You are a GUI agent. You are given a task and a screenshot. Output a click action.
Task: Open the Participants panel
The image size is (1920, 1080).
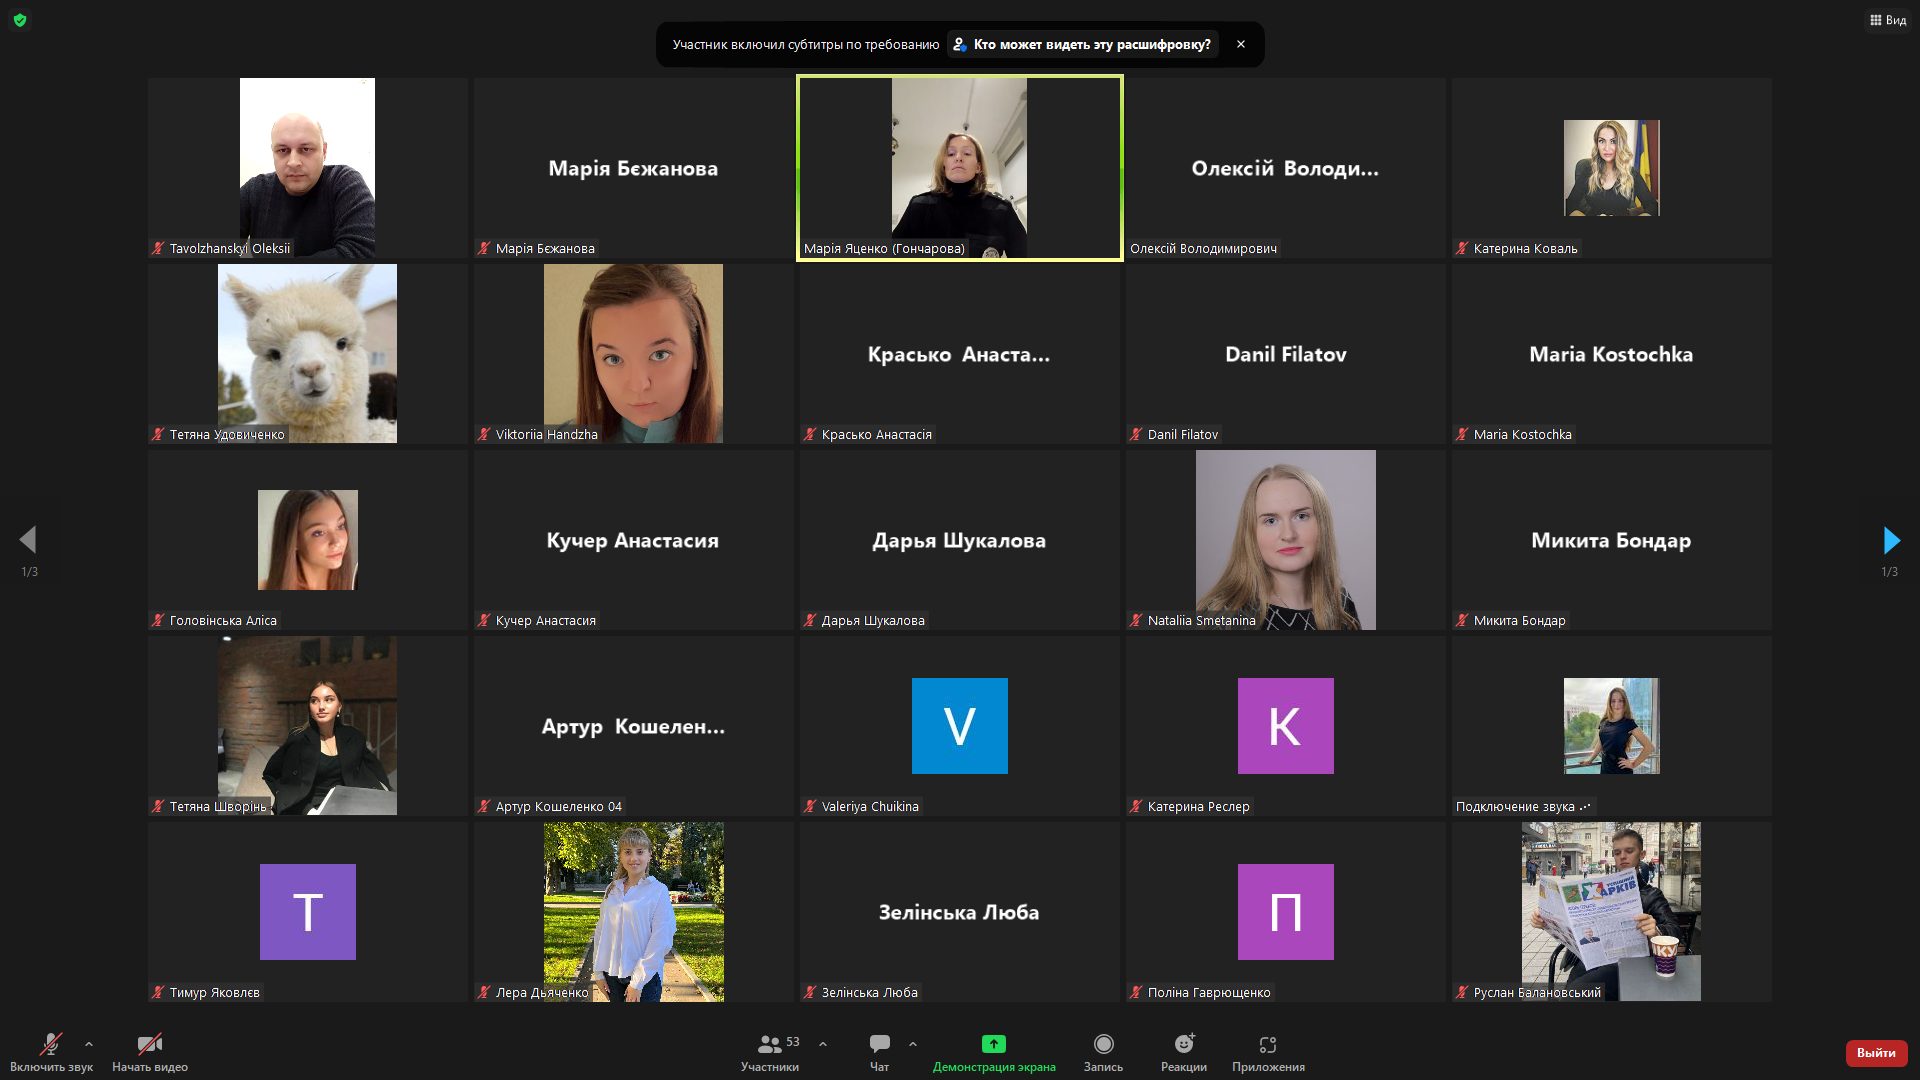770,1052
